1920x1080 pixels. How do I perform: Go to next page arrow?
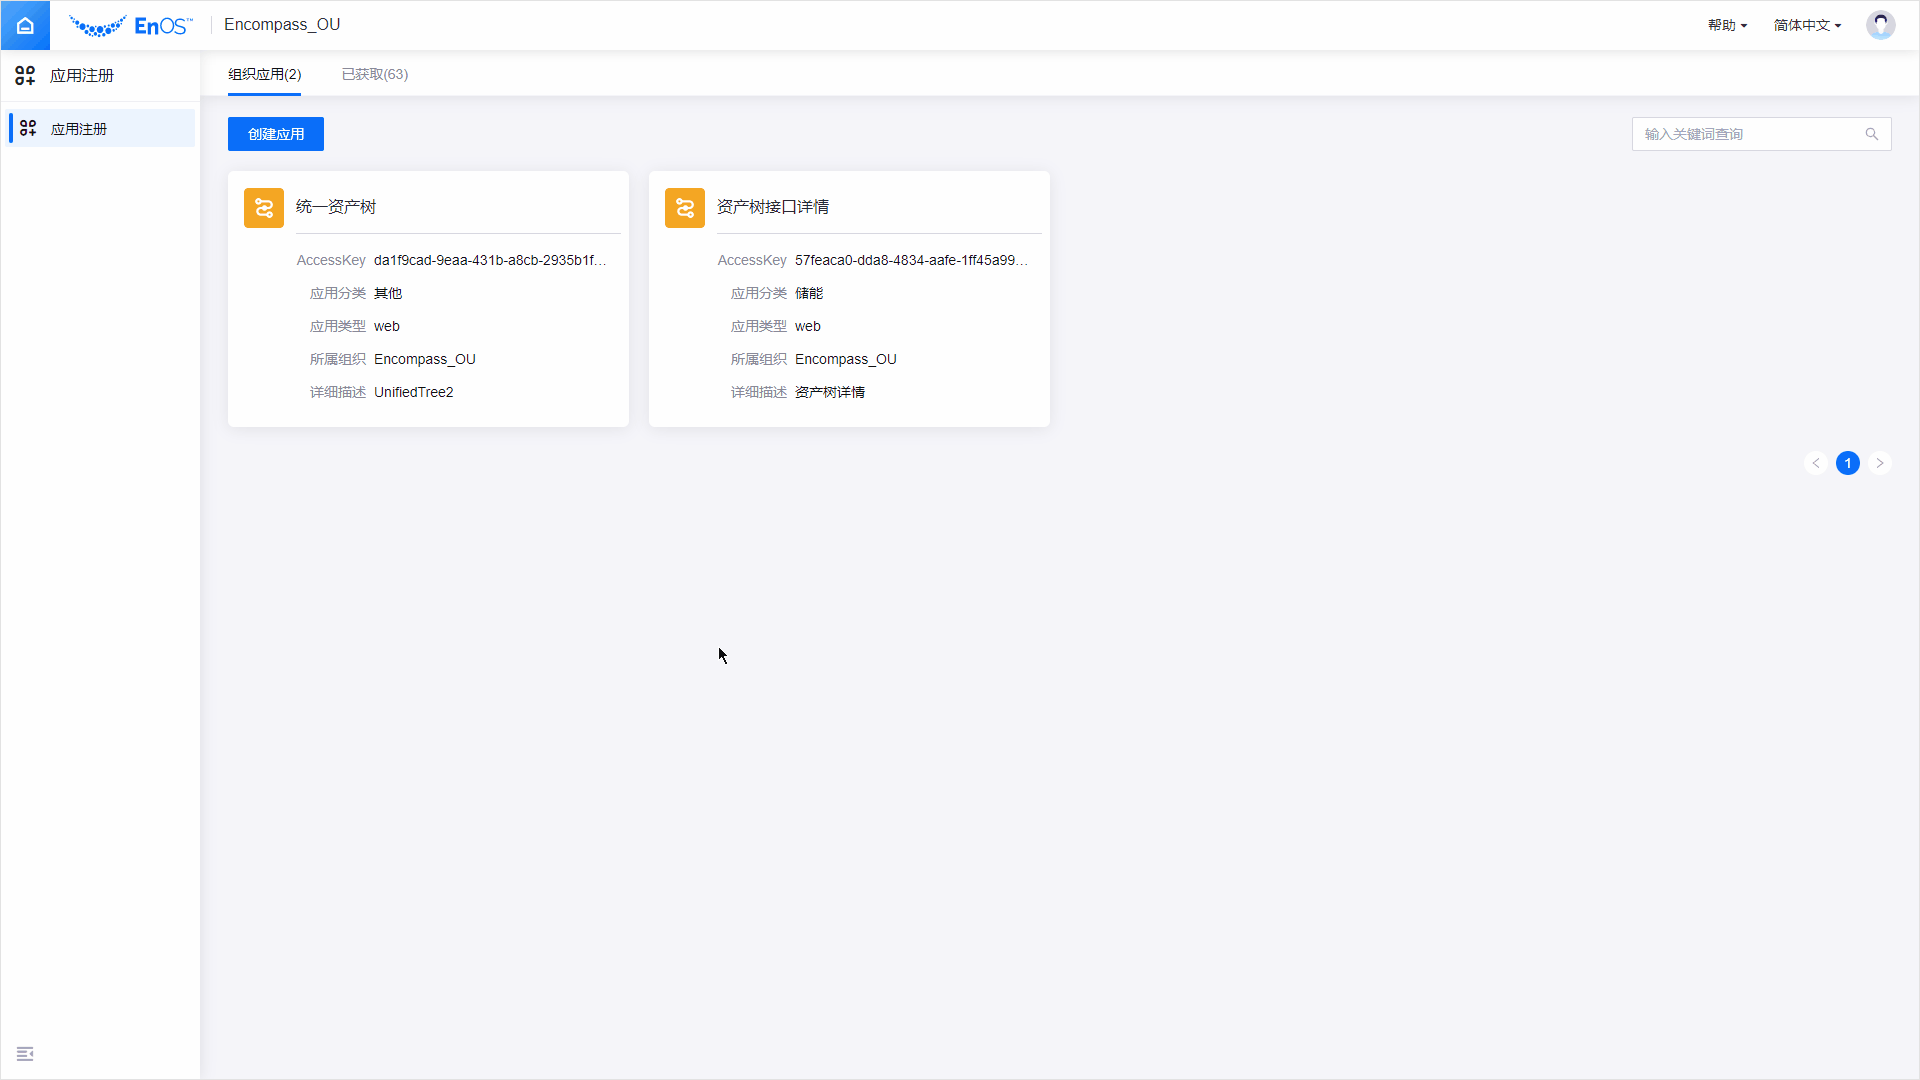coord(1880,463)
